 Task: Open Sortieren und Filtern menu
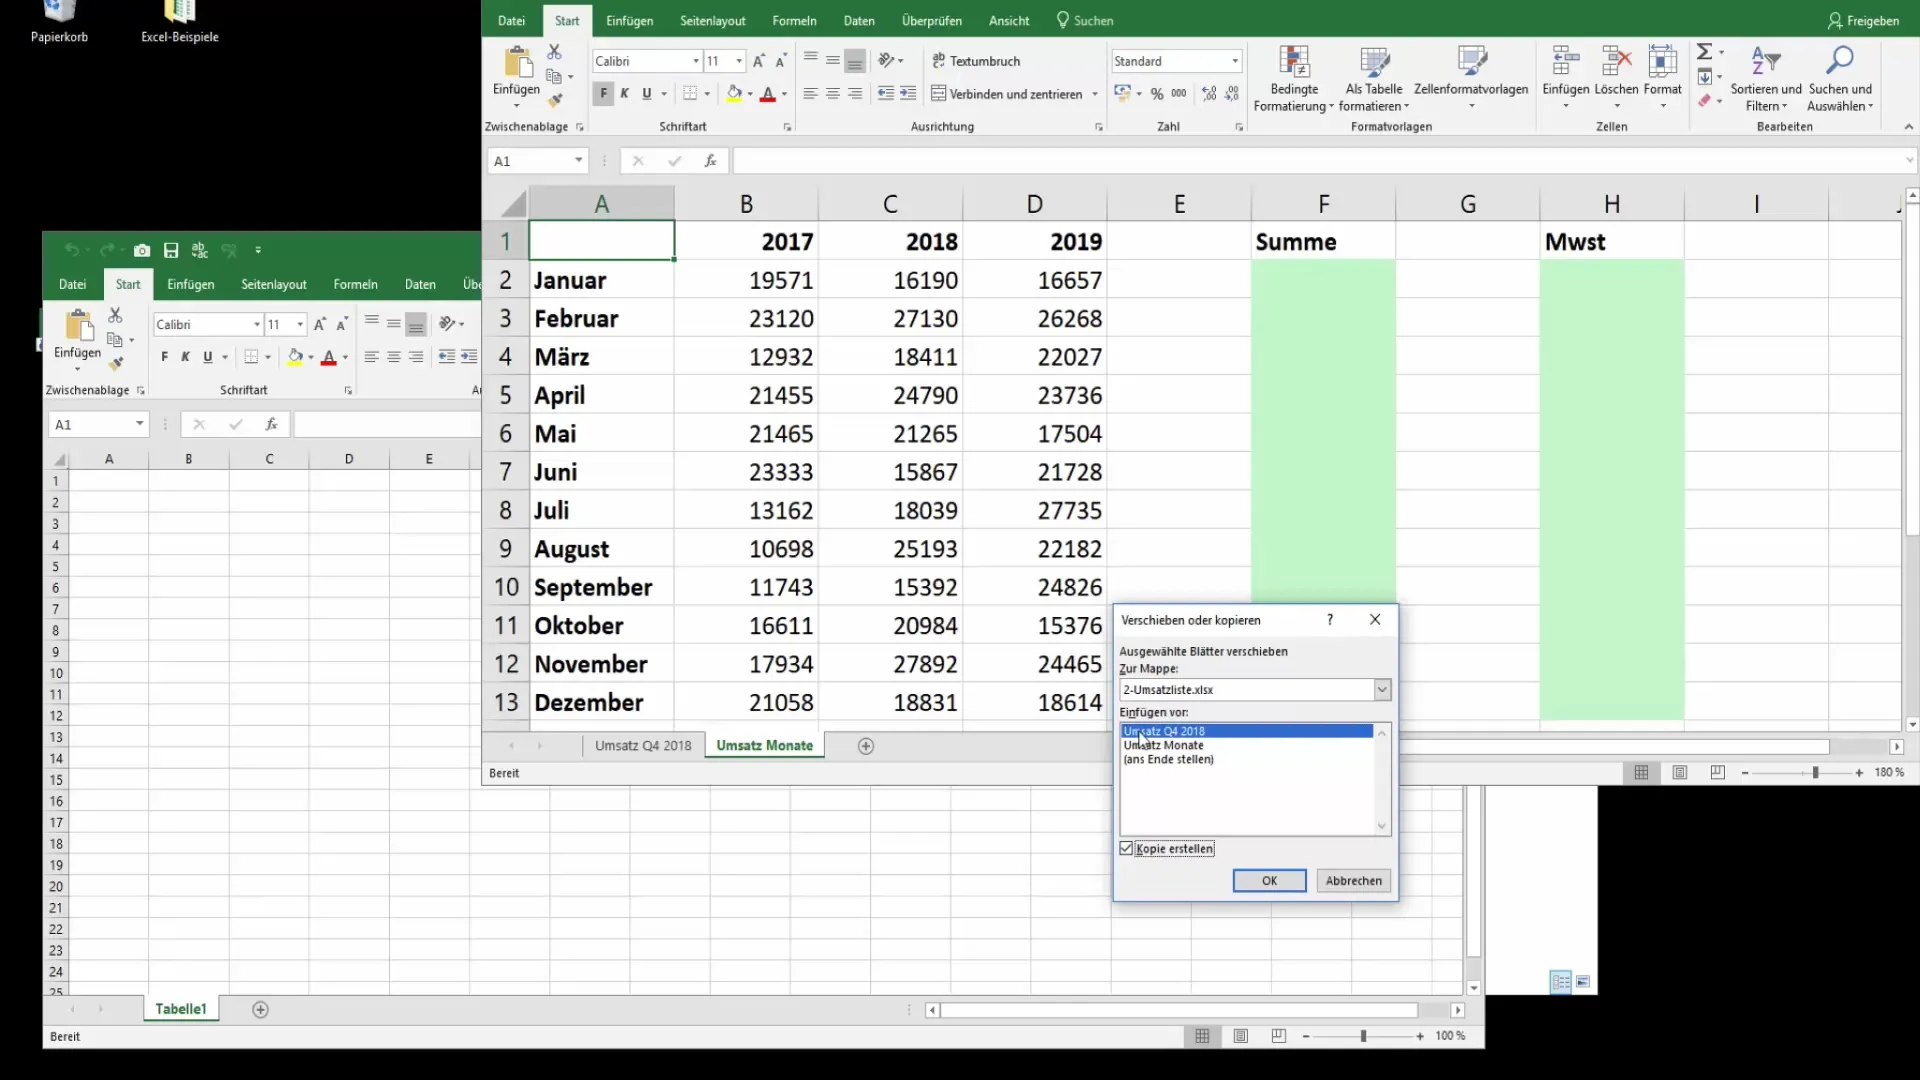click(1766, 79)
